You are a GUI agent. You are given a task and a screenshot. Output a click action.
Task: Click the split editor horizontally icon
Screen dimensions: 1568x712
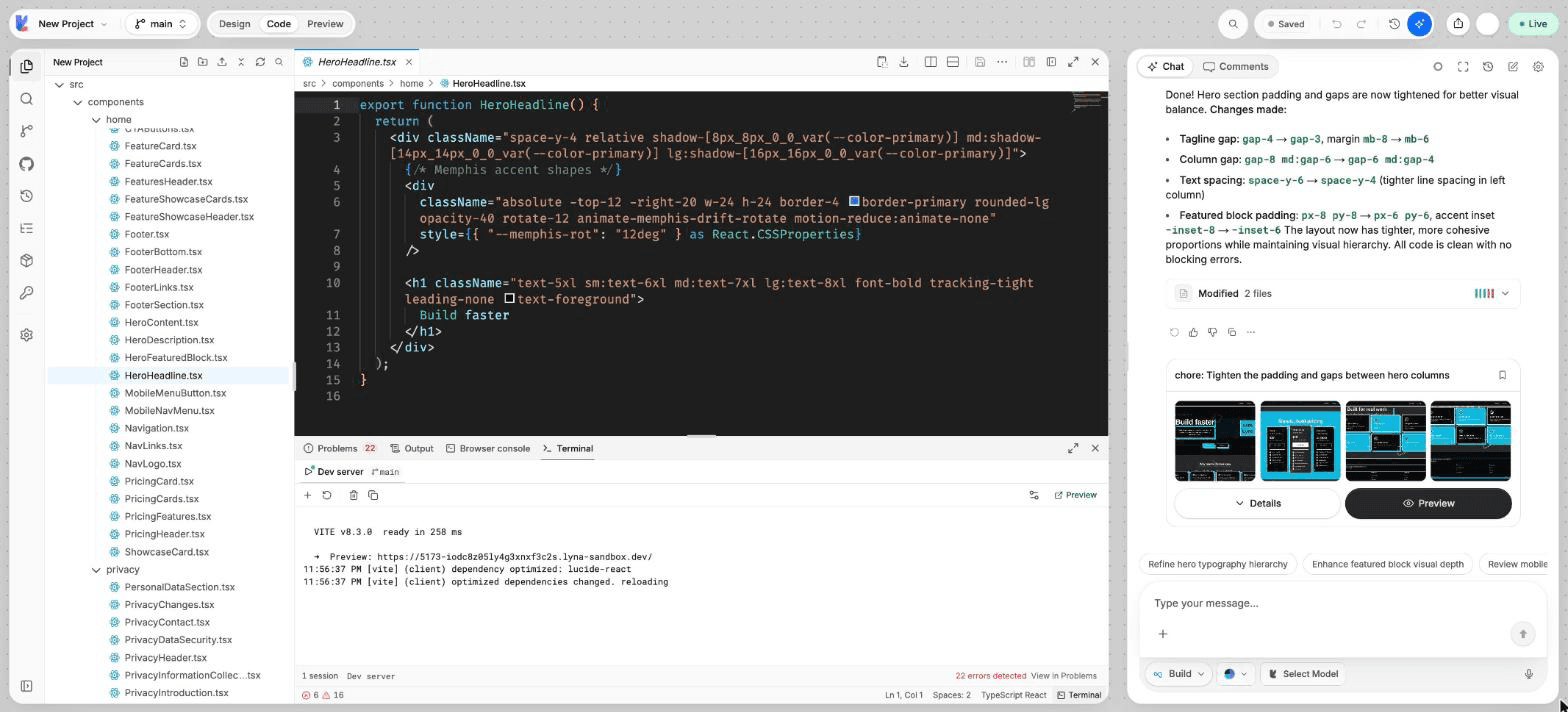pos(953,62)
